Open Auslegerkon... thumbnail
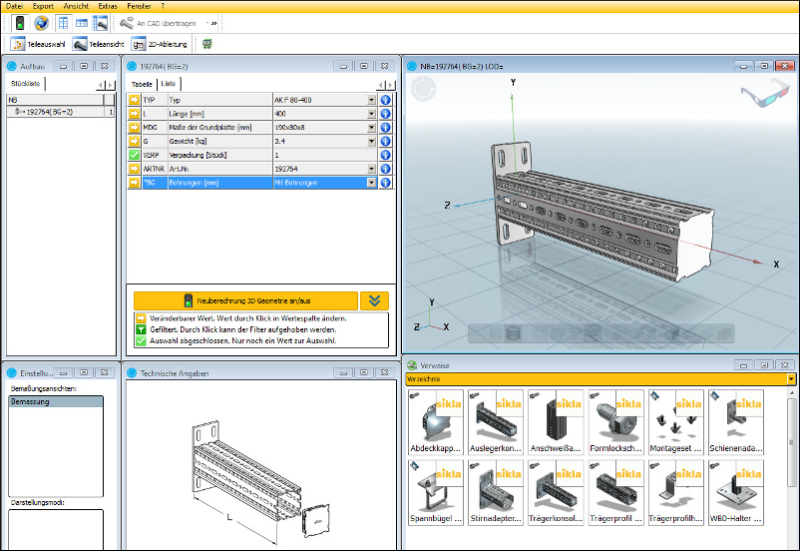800x551 pixels. 495,422
